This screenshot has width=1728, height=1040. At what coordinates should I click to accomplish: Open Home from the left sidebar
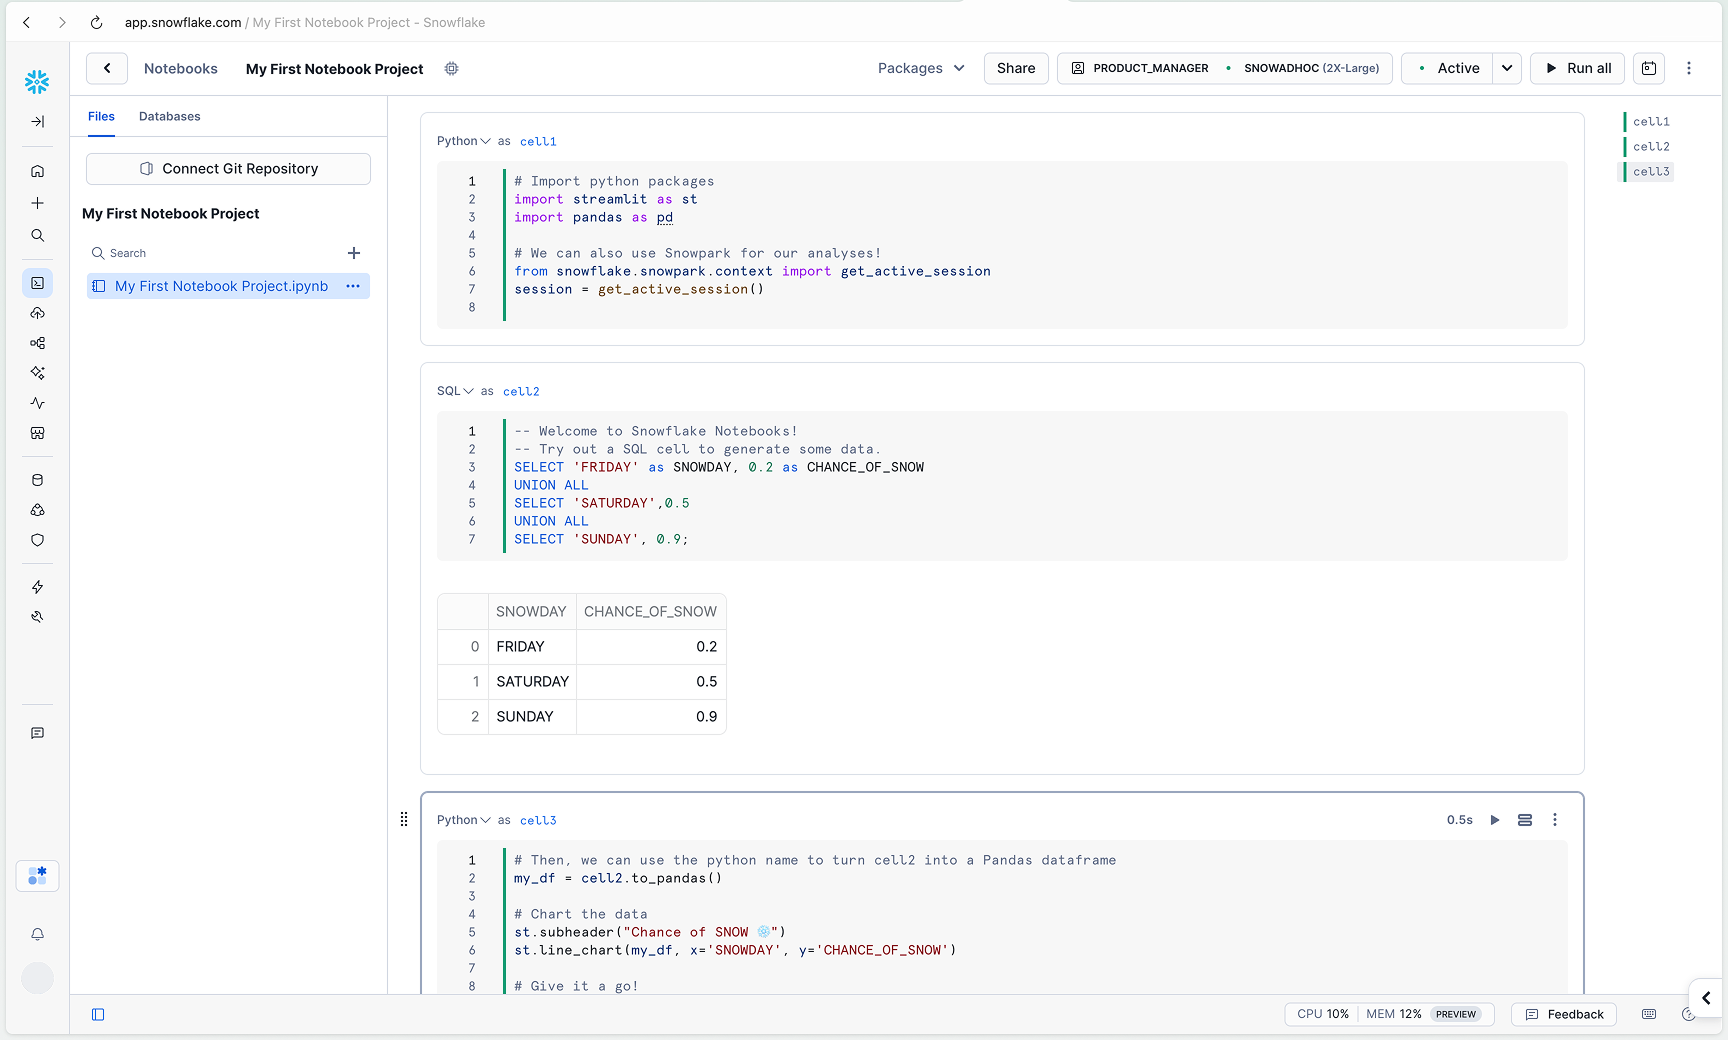(37, 171)
